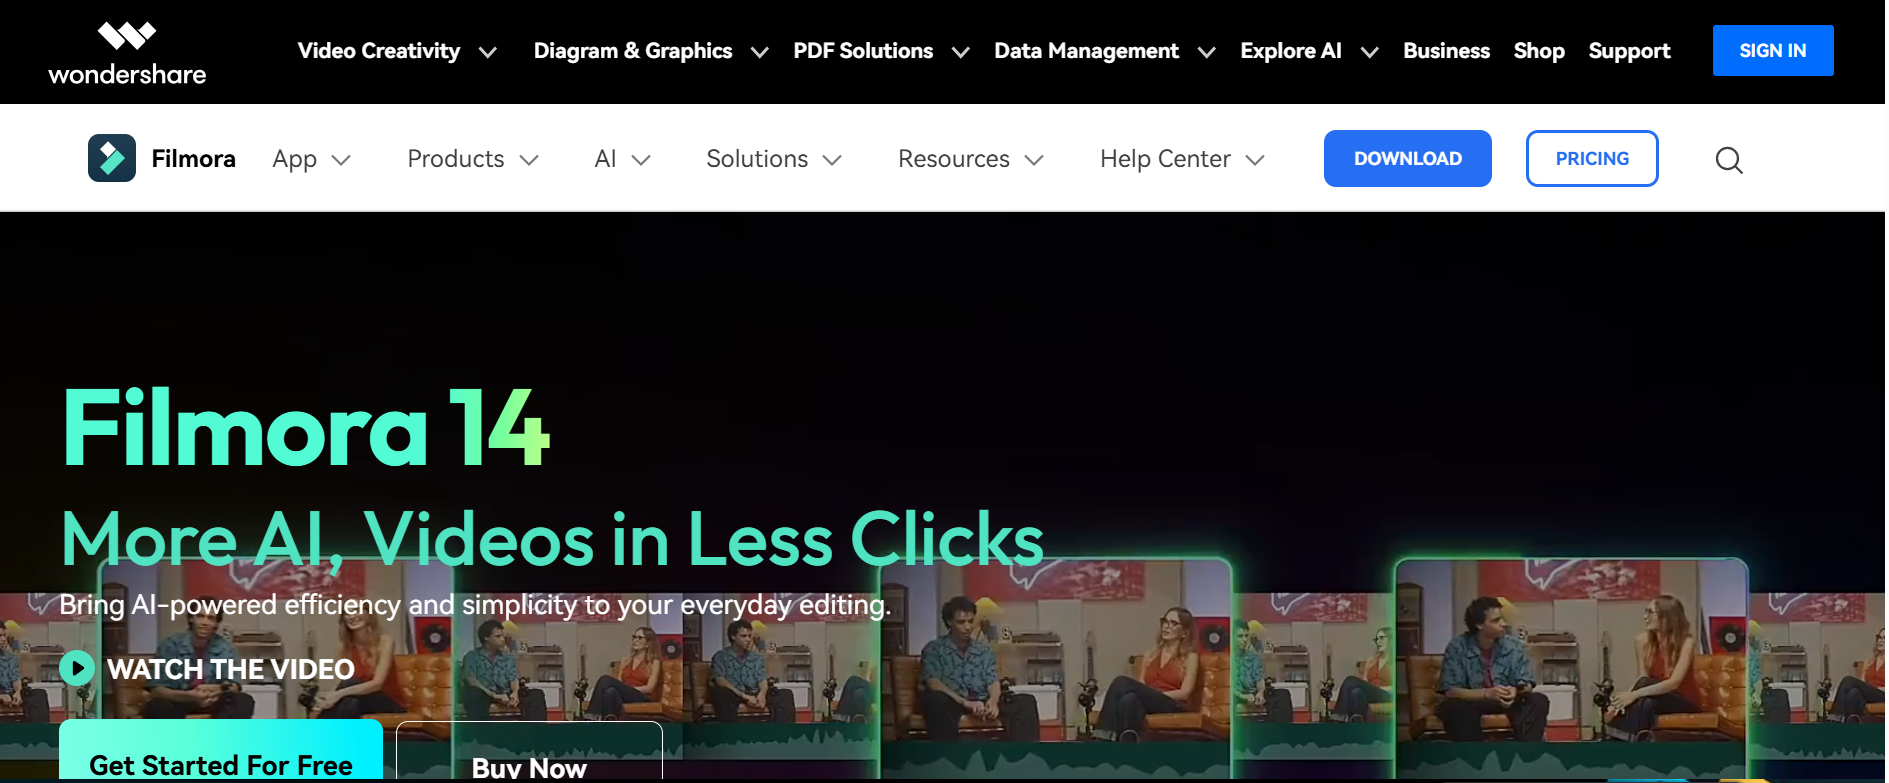Expand the Resources dropdown chevron
The width and height of the screenshot is (1889, 783).
(1034, 160)
